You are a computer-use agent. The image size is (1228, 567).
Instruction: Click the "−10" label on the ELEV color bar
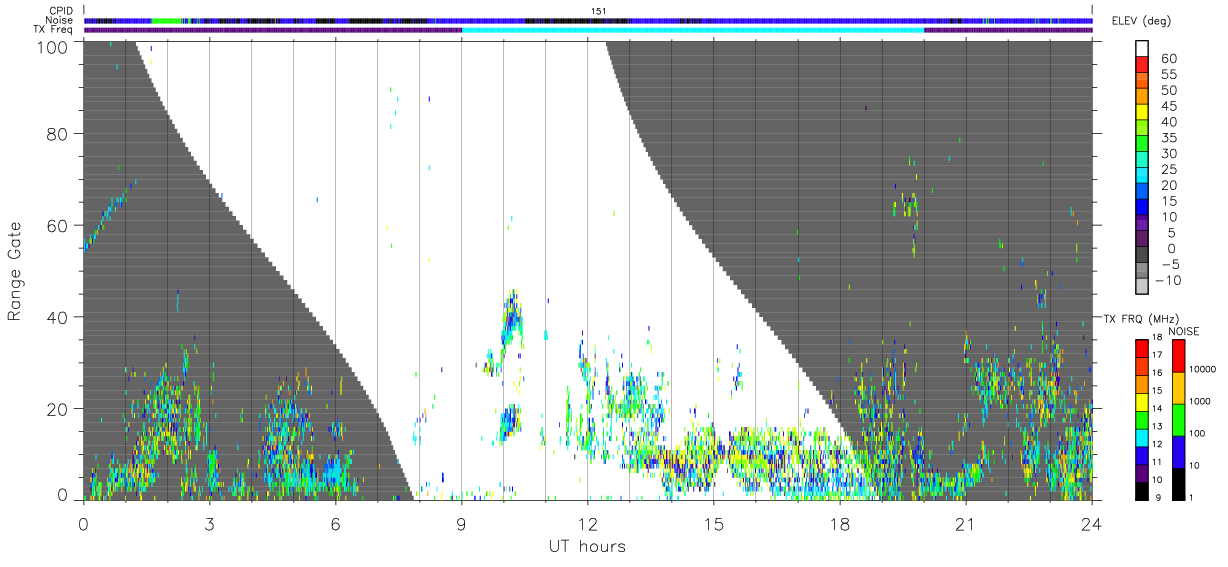pyautogui.click(x=1166, y=281)
